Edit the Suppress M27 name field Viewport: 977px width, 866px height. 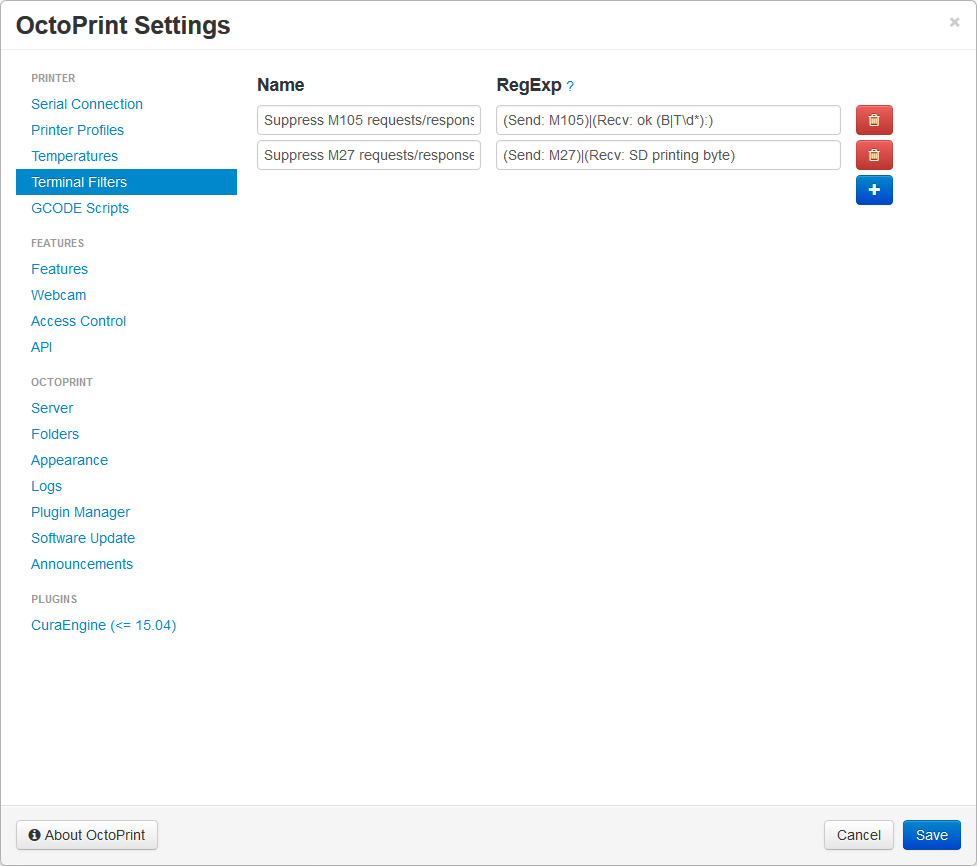coord(369,155)
